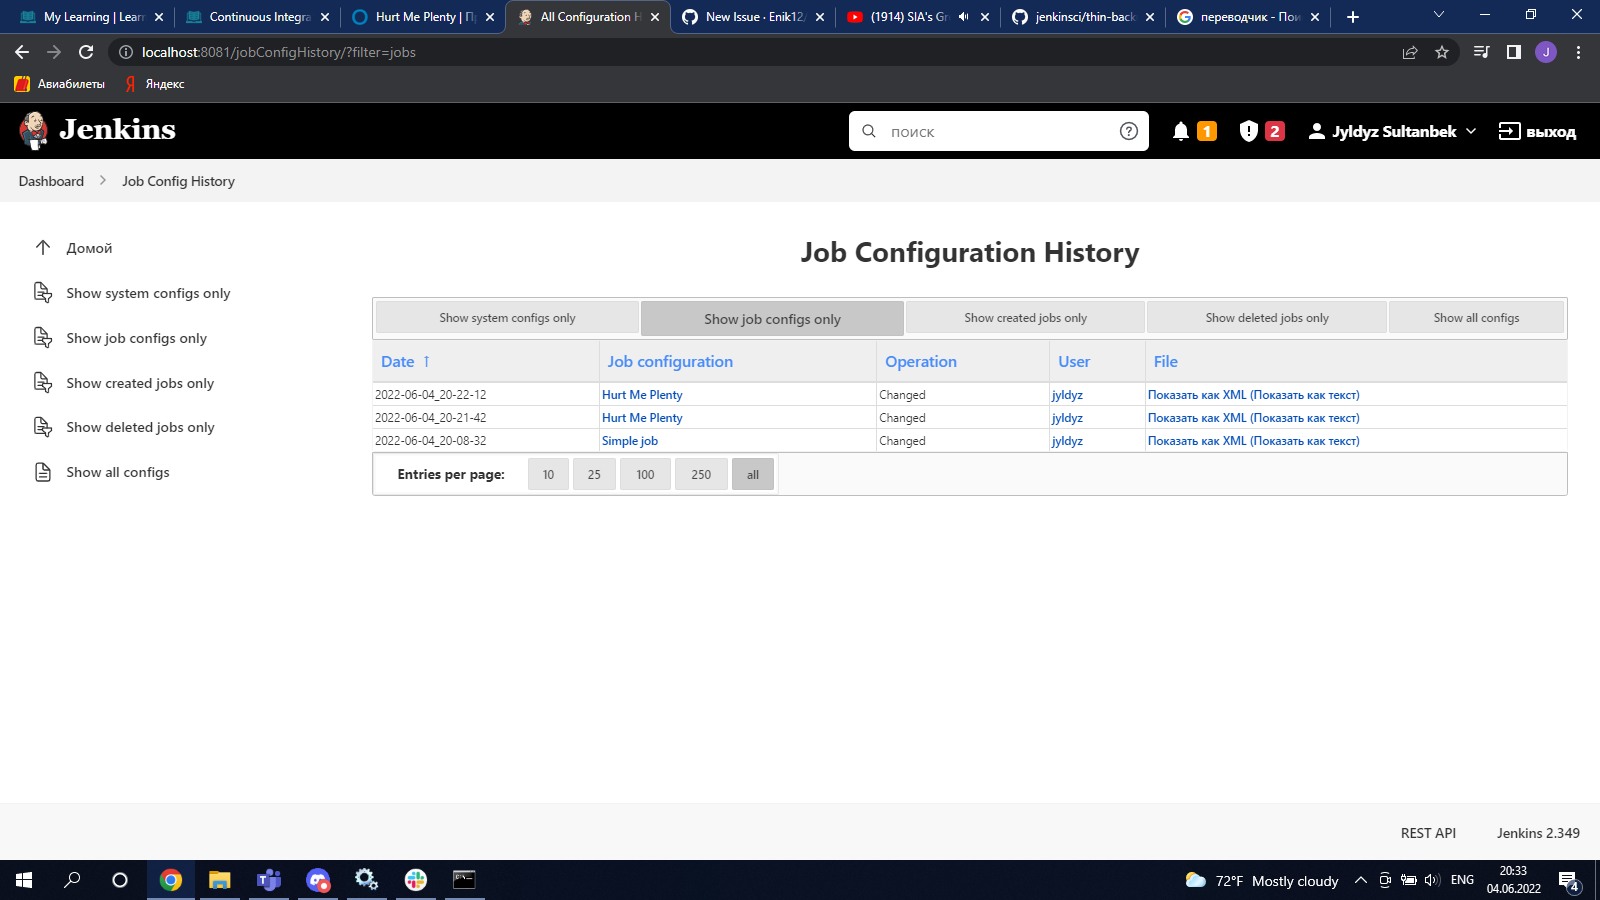The image size is (1600, 900).
Task: Click the sidebar icon for Show job configs only
Action: click(x=43, y=337)
